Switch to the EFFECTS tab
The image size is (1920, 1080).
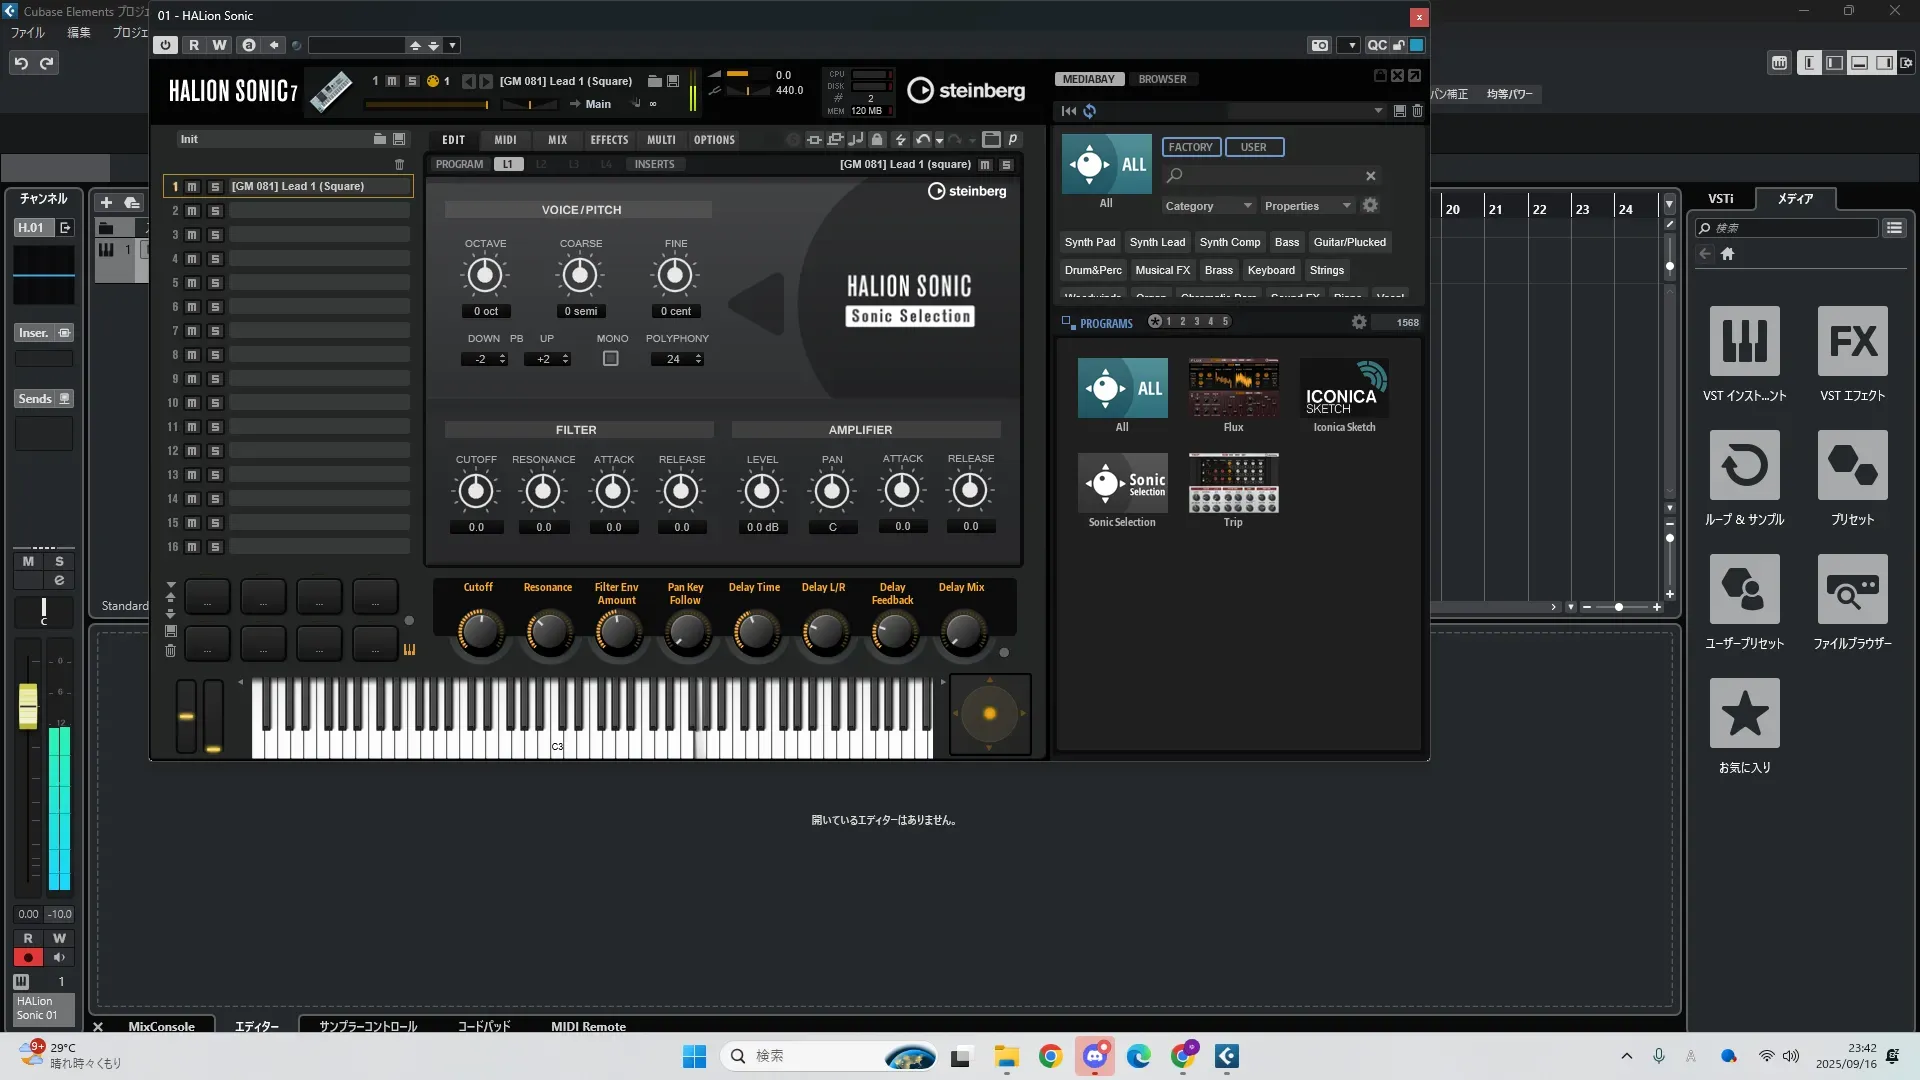609,140
